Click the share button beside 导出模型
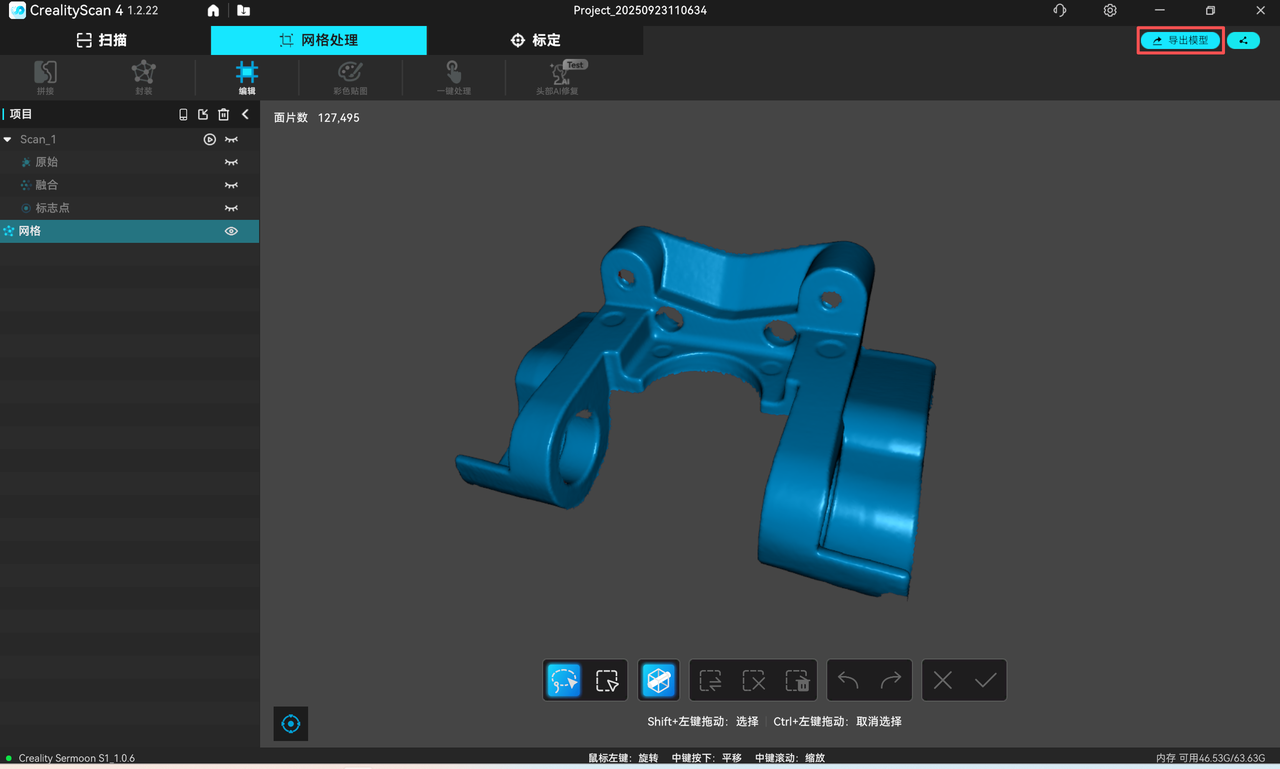The image size is (1280, 769). point(1243,41)
